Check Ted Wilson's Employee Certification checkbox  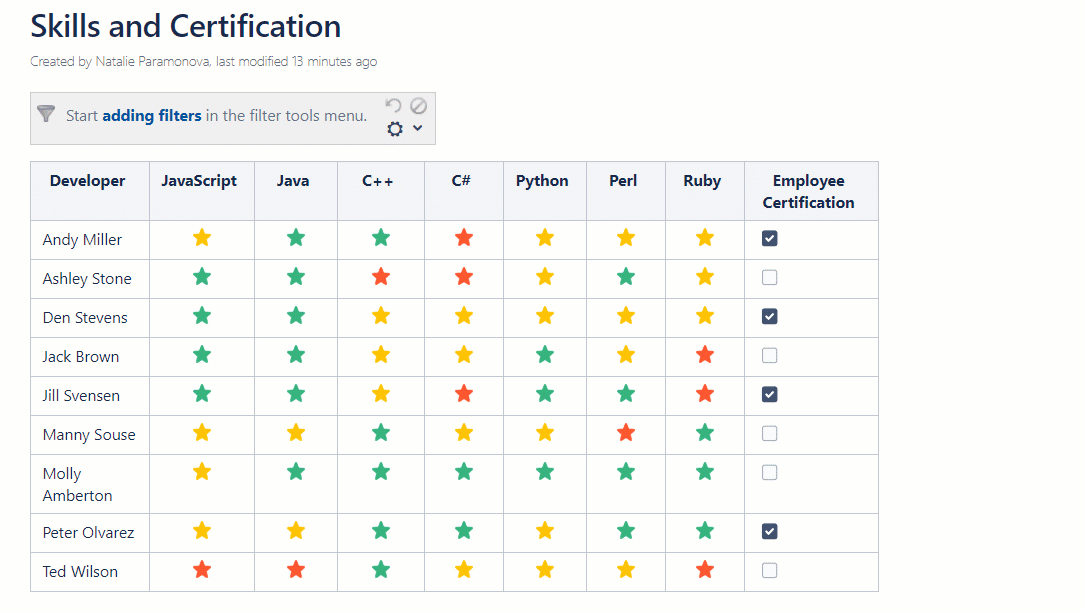tap(769, 570)
